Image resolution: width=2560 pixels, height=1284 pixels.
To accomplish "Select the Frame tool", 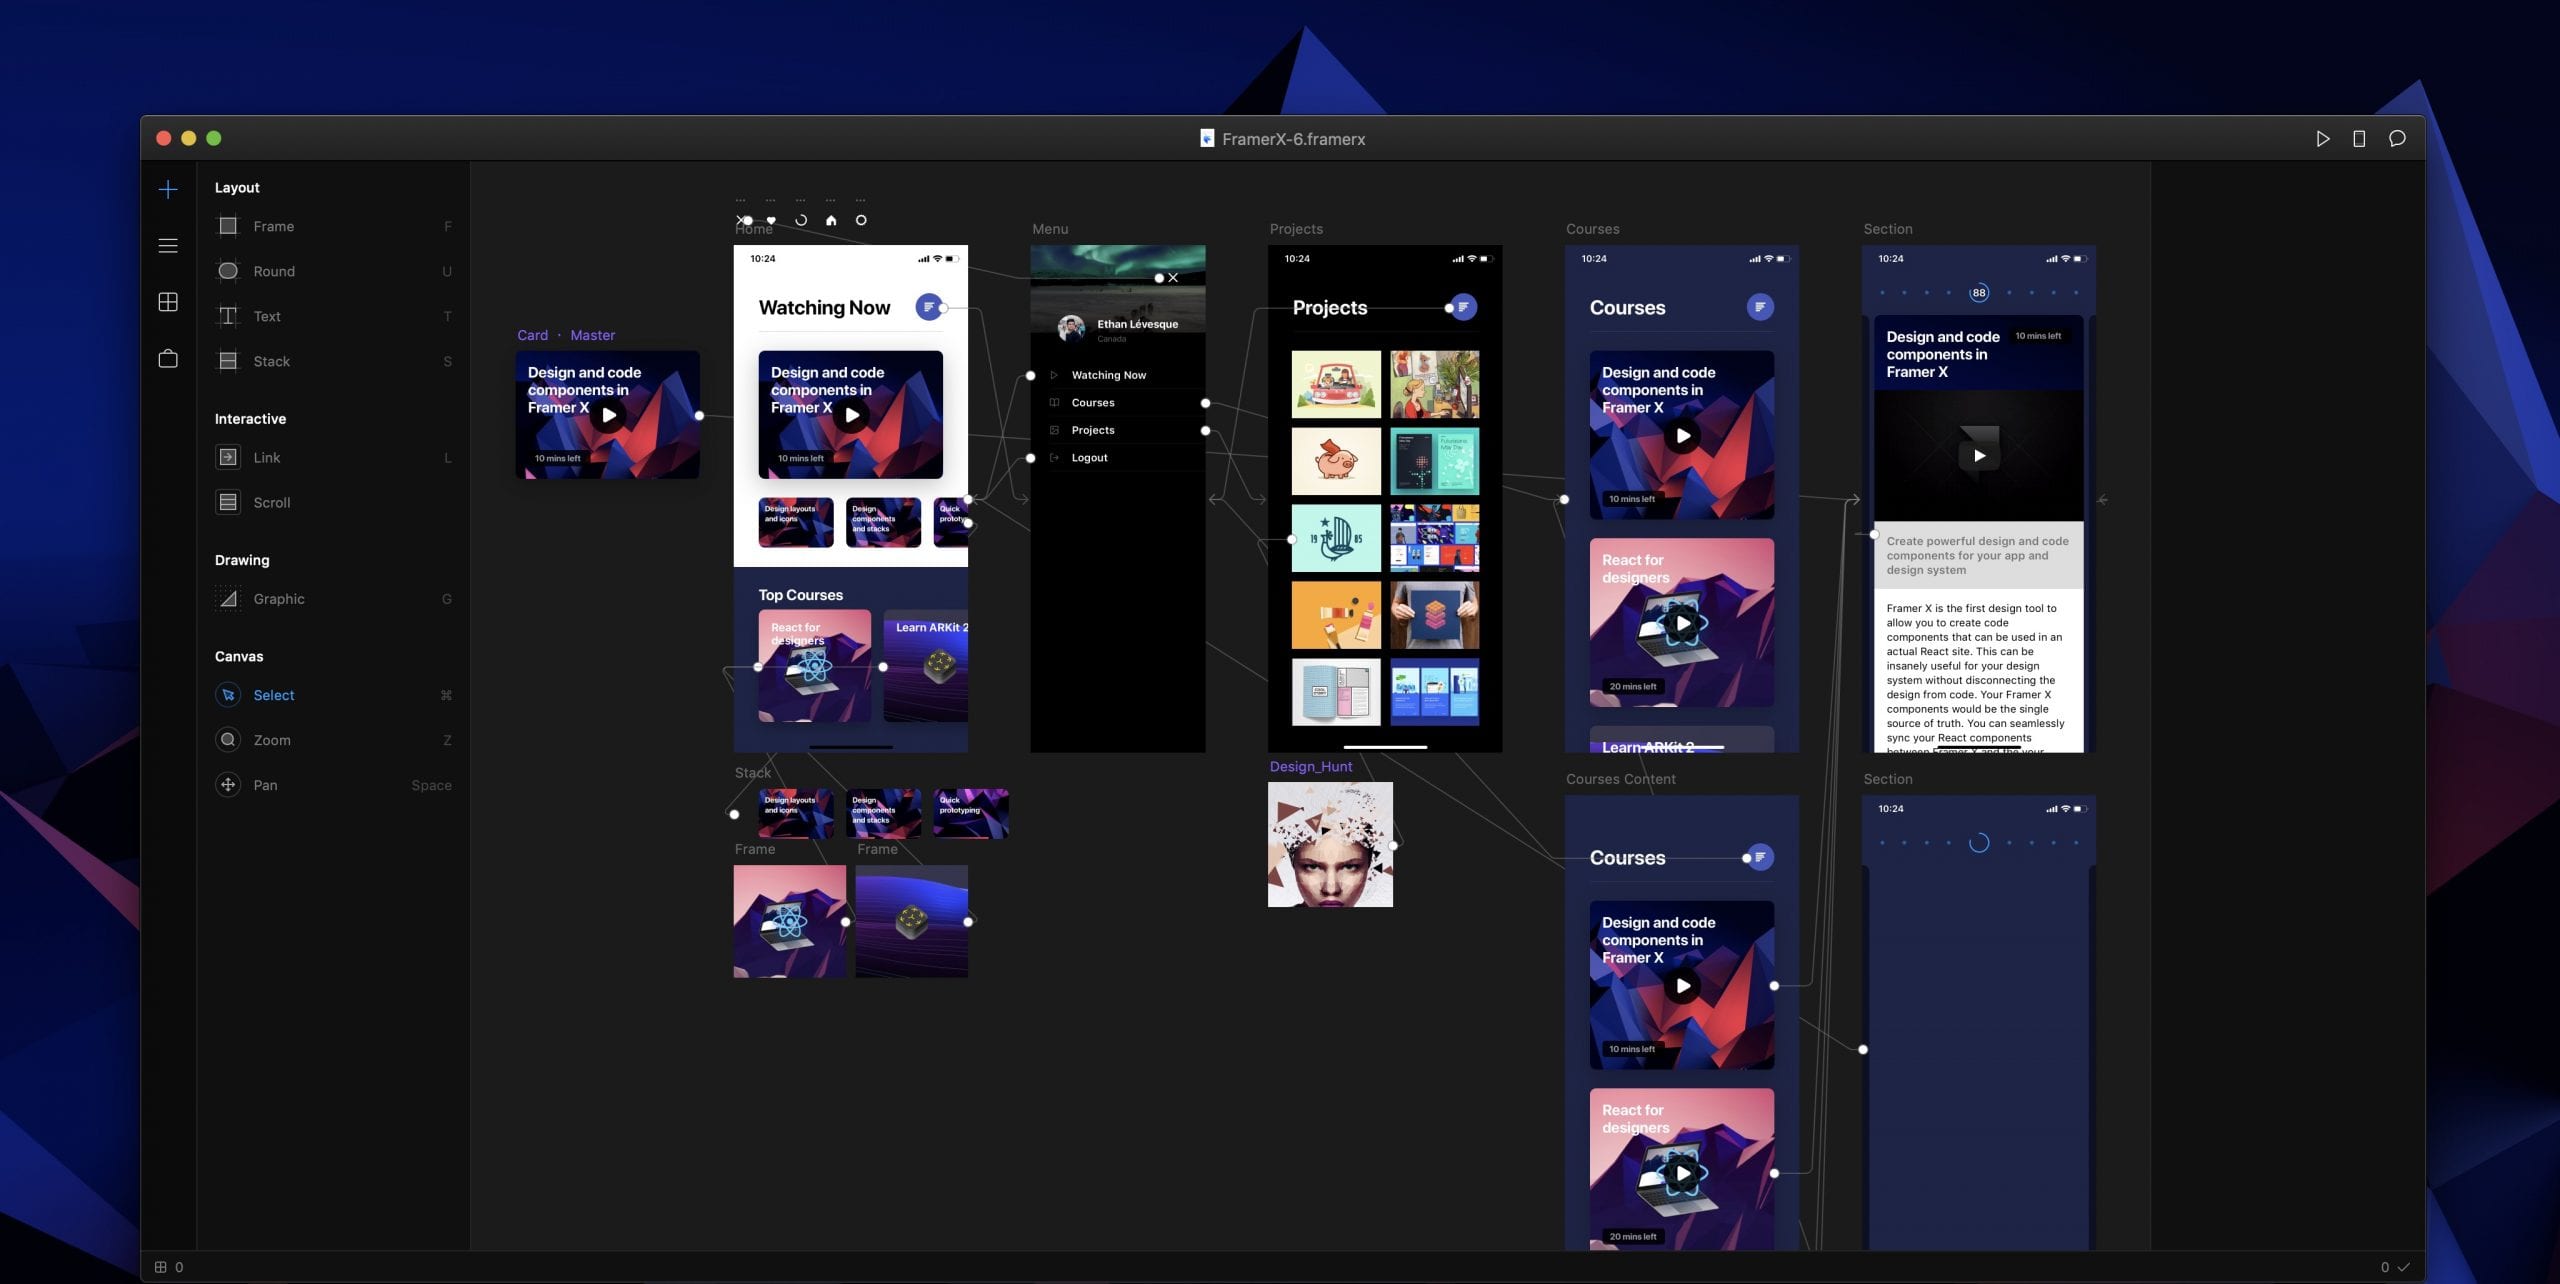I will pos(333,226).
